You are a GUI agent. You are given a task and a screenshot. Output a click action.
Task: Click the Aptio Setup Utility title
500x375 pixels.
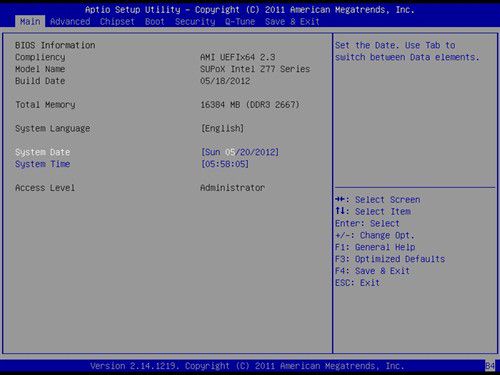[x=250, y=10]
